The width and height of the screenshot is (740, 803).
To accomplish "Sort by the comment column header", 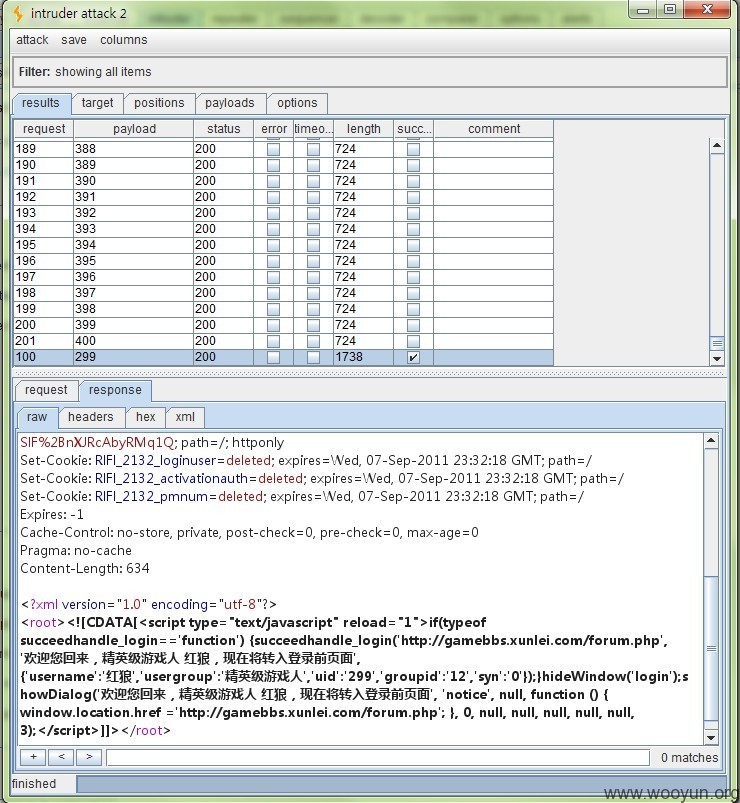I will [x=494, y=129].
